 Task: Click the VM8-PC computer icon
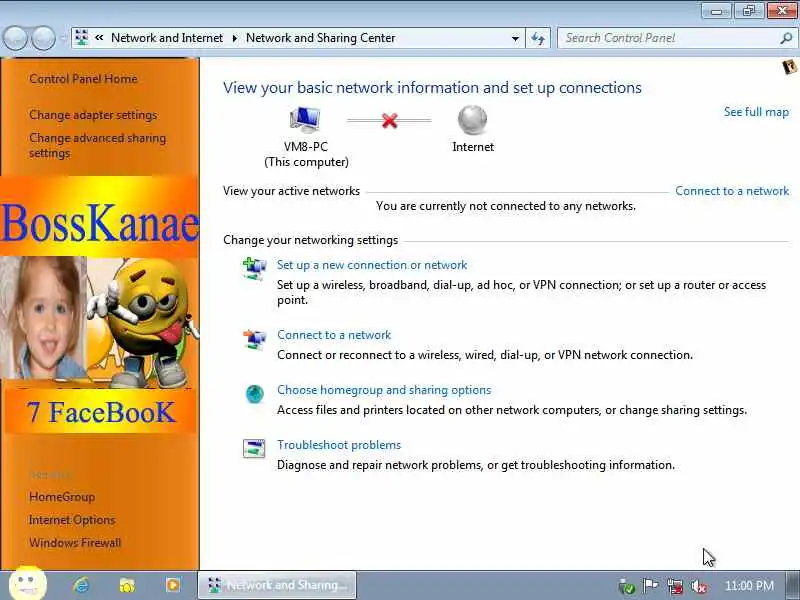click(305, 120)
